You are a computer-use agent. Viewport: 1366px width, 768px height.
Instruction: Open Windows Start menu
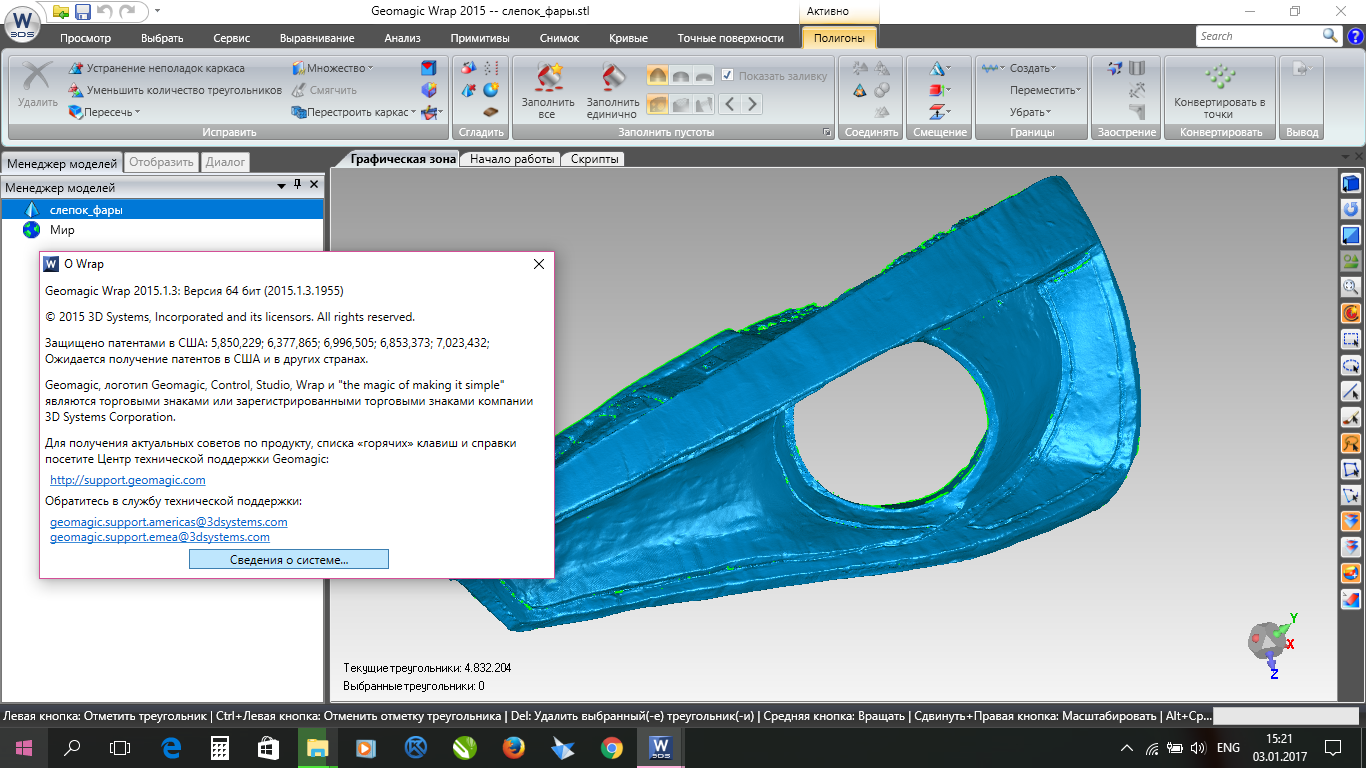pyautogui.click(x=23, y=747)
